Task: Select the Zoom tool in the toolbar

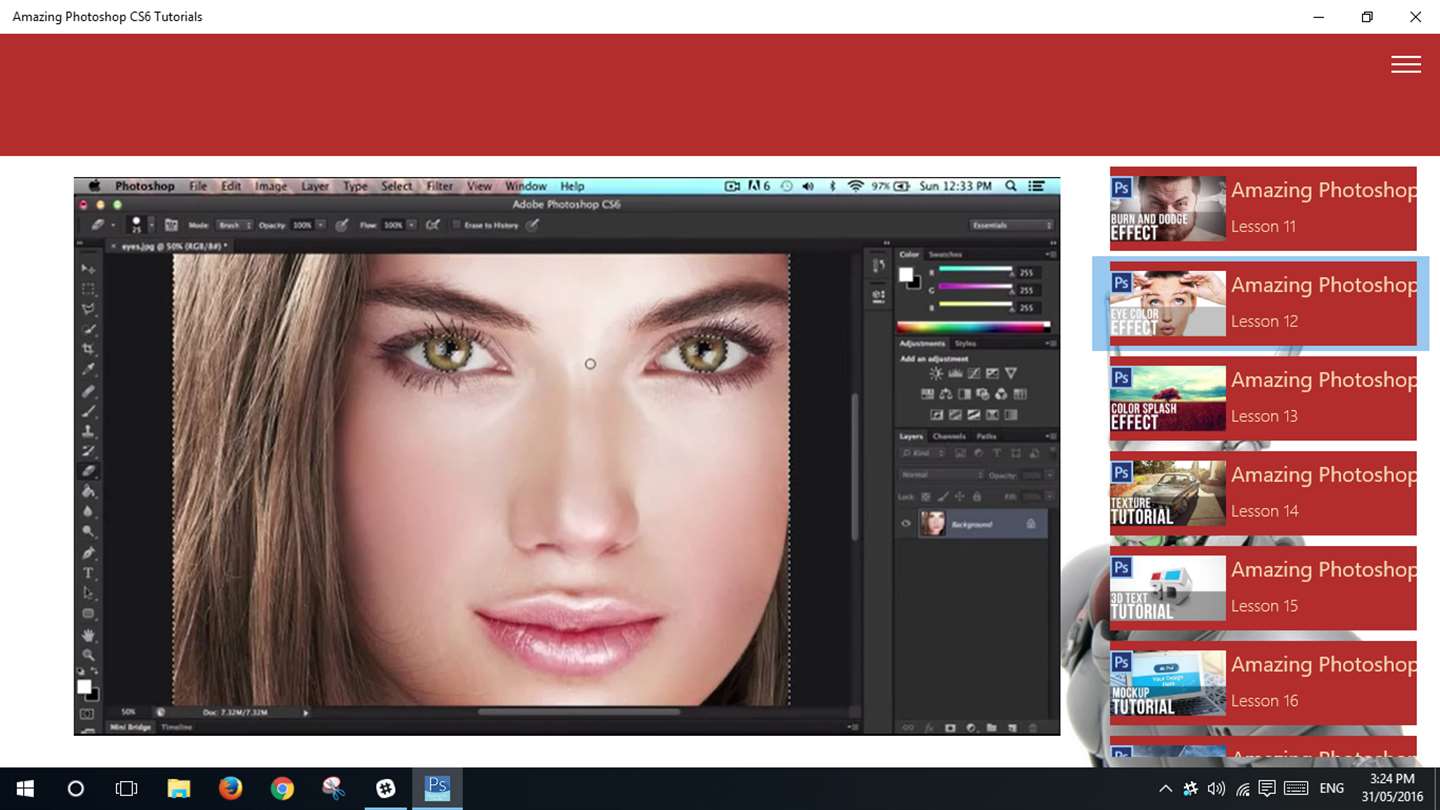Action: click(88, 655)
